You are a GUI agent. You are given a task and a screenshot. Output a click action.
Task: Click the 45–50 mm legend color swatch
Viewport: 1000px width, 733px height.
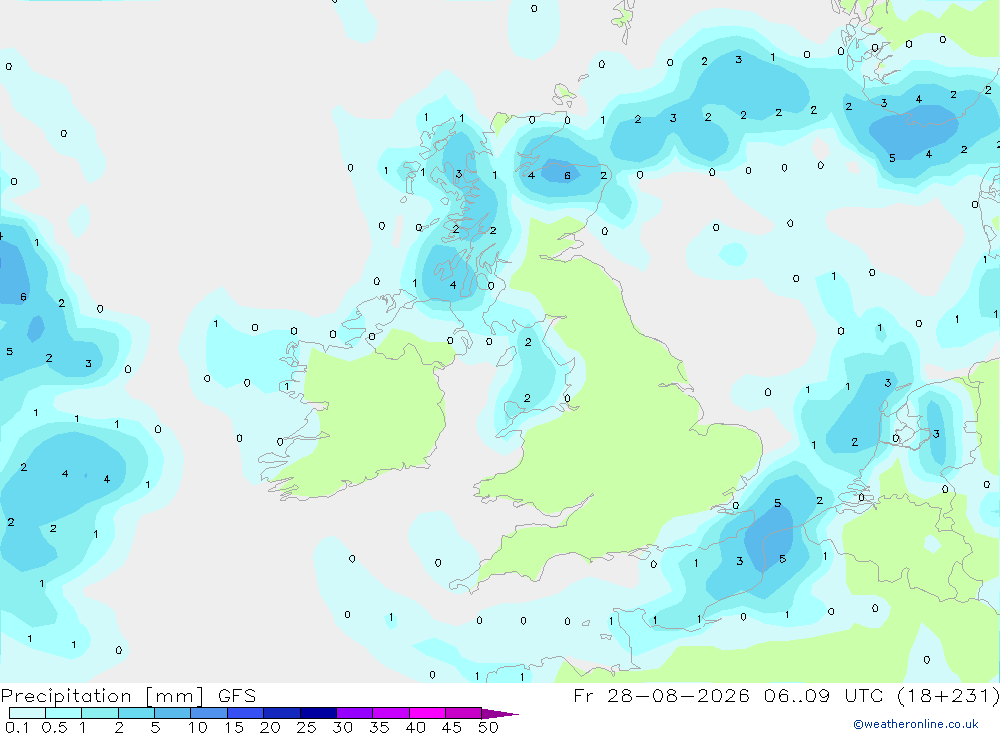click(x=463, y=713)
